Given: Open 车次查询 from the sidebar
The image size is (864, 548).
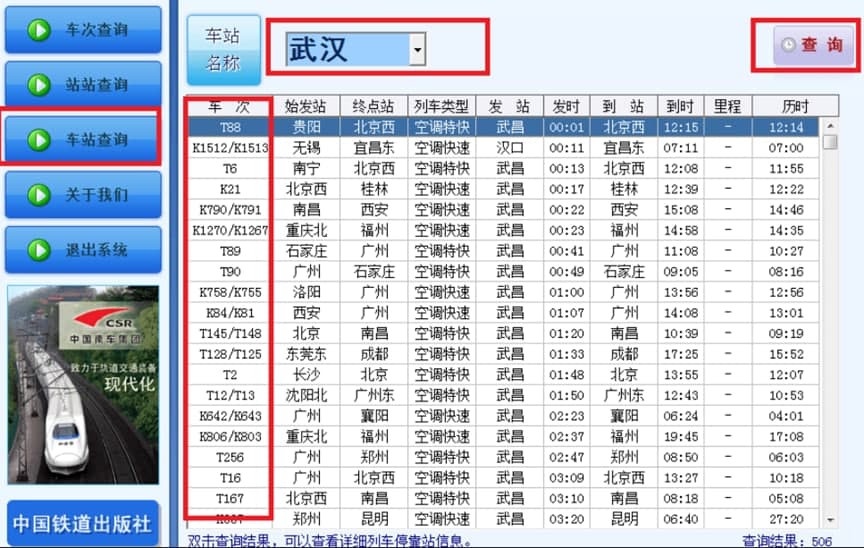Looking at the screenshot, I should [83, 30].
